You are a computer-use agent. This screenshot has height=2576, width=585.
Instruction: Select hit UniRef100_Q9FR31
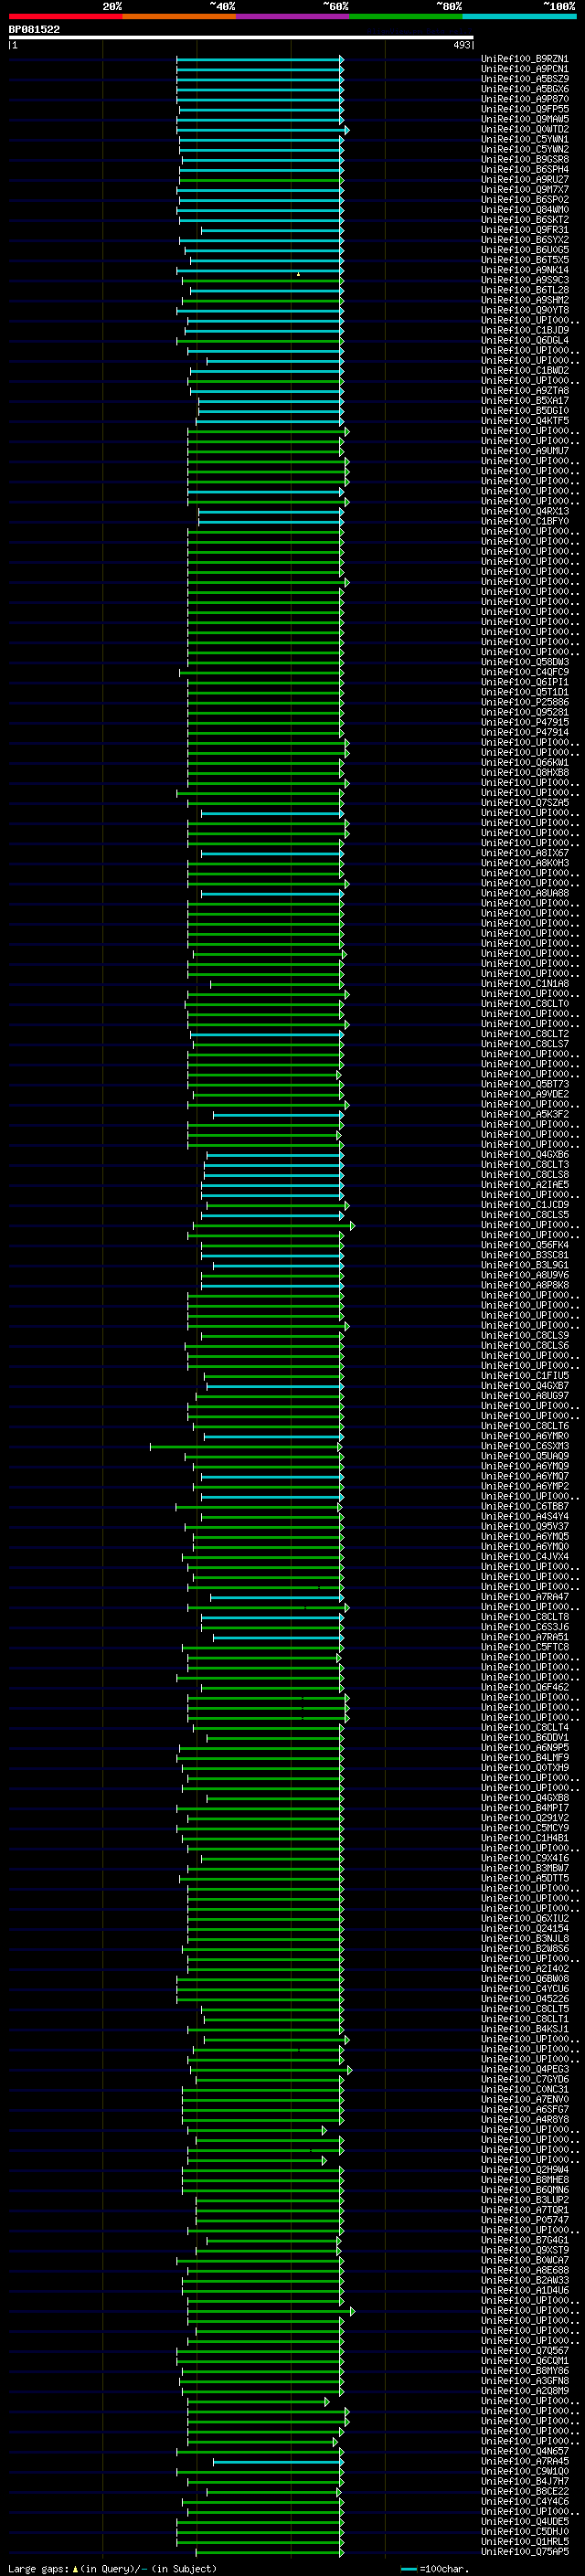[x=524, y=230]
